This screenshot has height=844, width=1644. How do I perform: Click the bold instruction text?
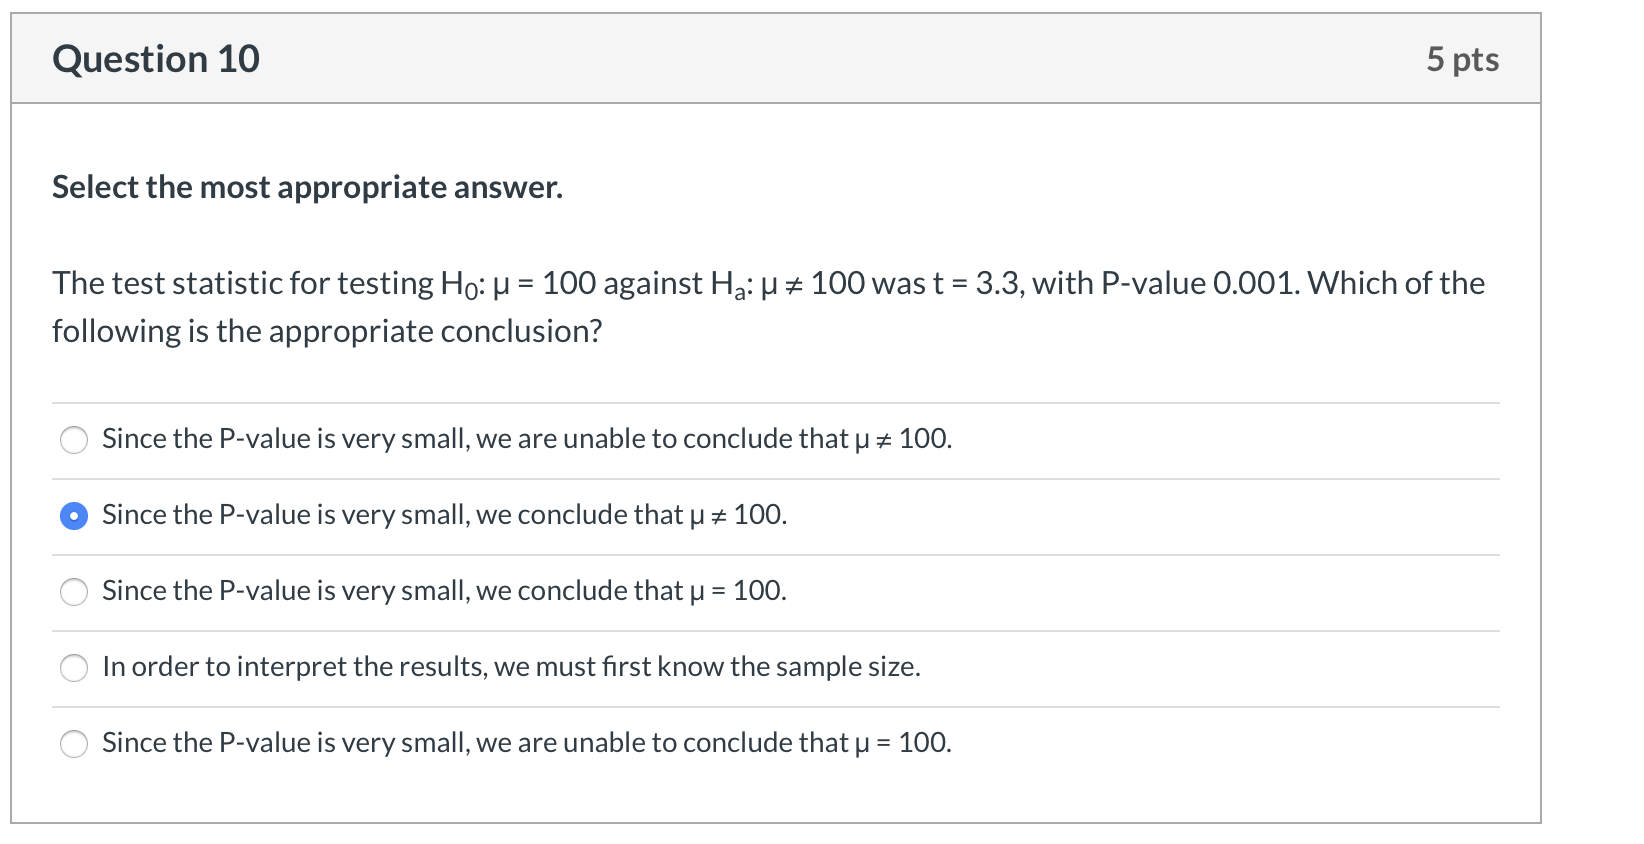tap(306, 186)
